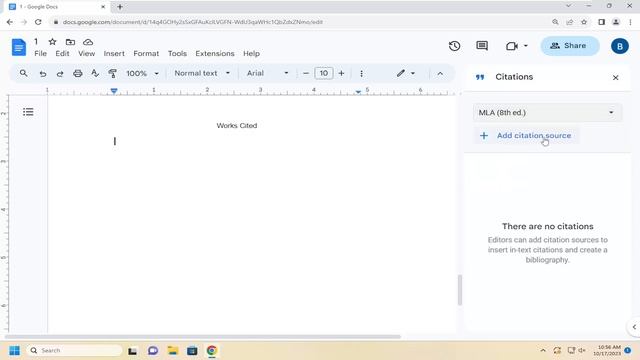Open the View menu
Image resolution: width=640 pixels, height=360 pixels.
[x=87, y=53]
